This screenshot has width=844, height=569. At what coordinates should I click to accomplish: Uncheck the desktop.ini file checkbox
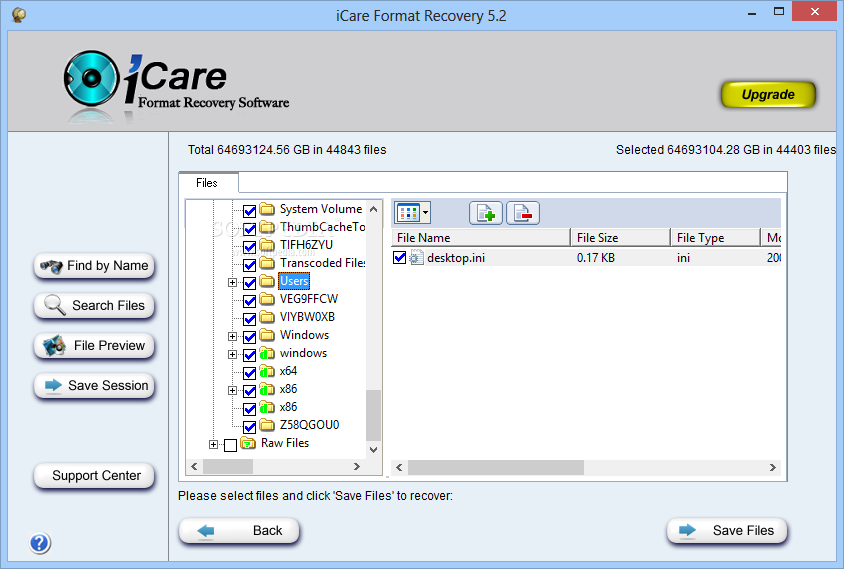[x=399, y=257]
